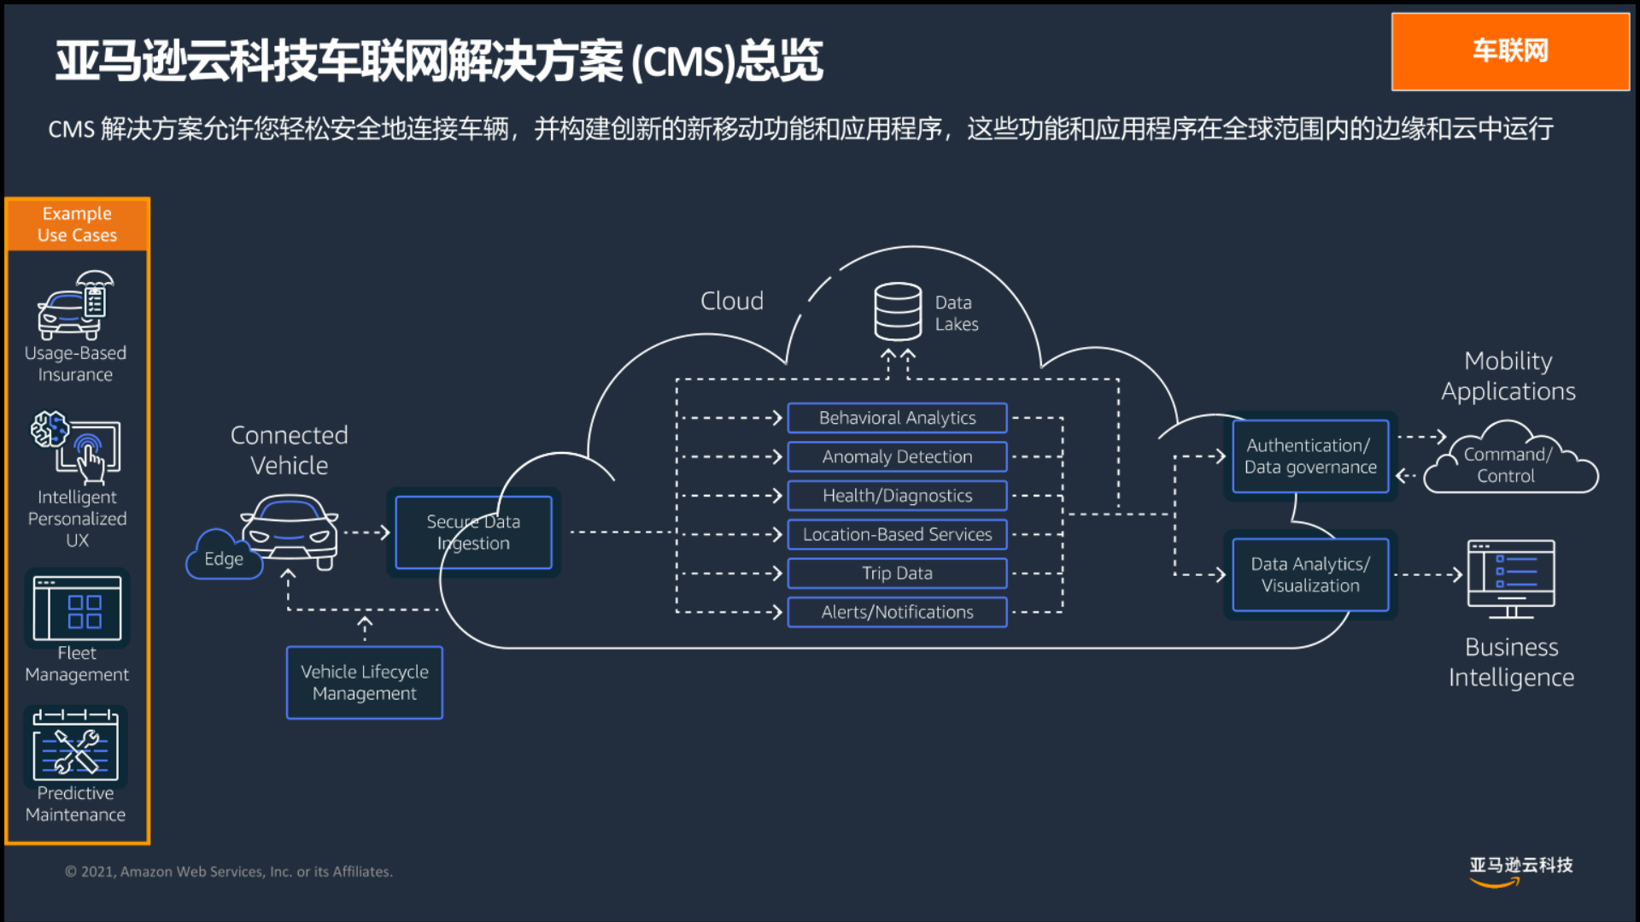The image size is (1640, 922).
Task: Select the Secure Data Ingestion box
Action: tap(473, 532)
